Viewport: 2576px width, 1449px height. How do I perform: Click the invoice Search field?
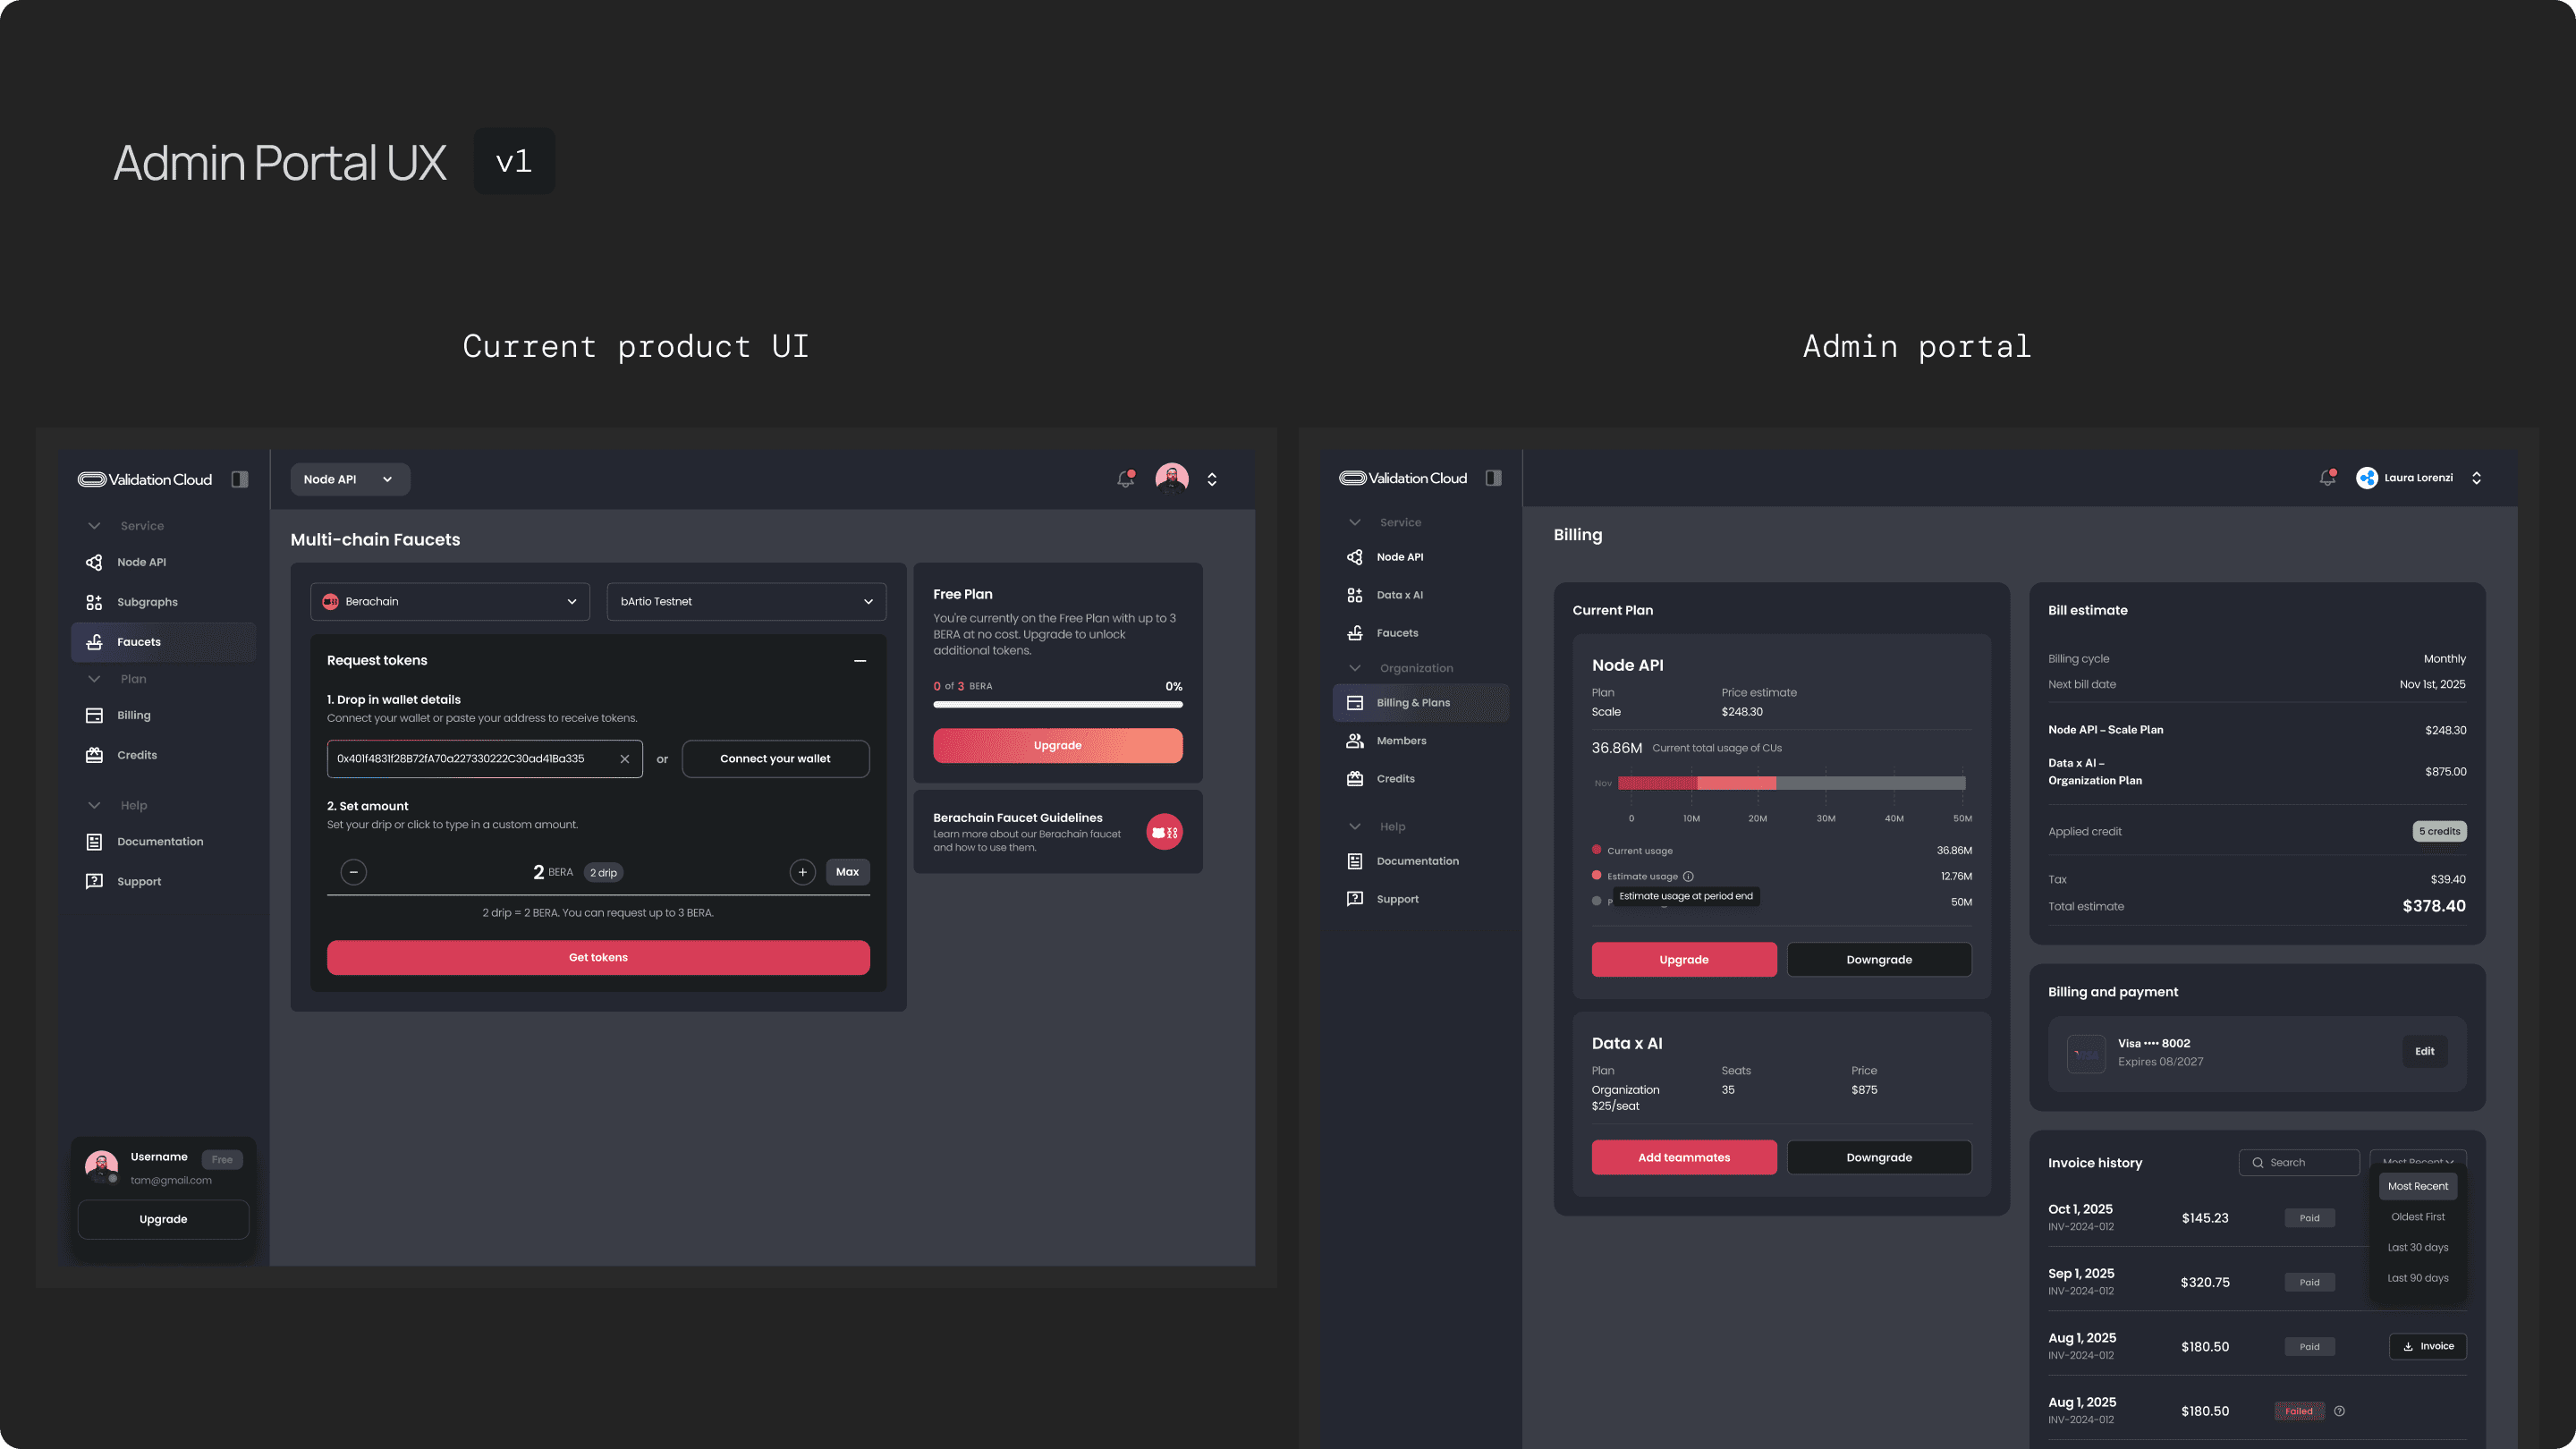click(2298, 1162)
